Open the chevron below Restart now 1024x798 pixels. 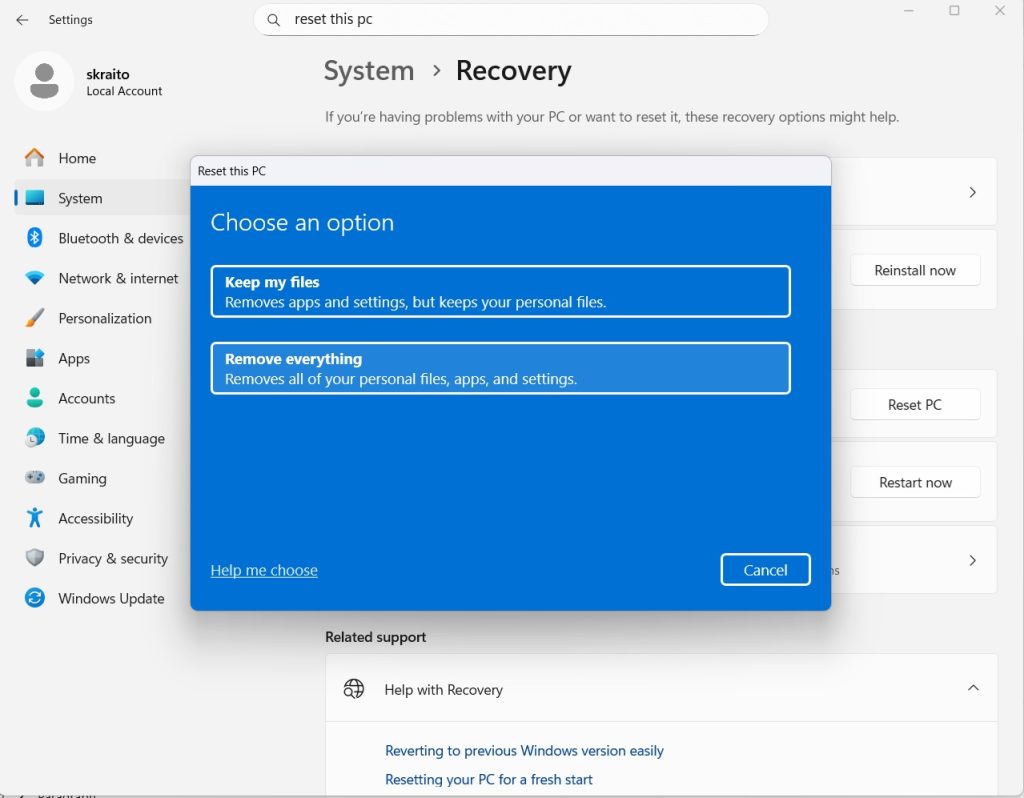(972, 560)
